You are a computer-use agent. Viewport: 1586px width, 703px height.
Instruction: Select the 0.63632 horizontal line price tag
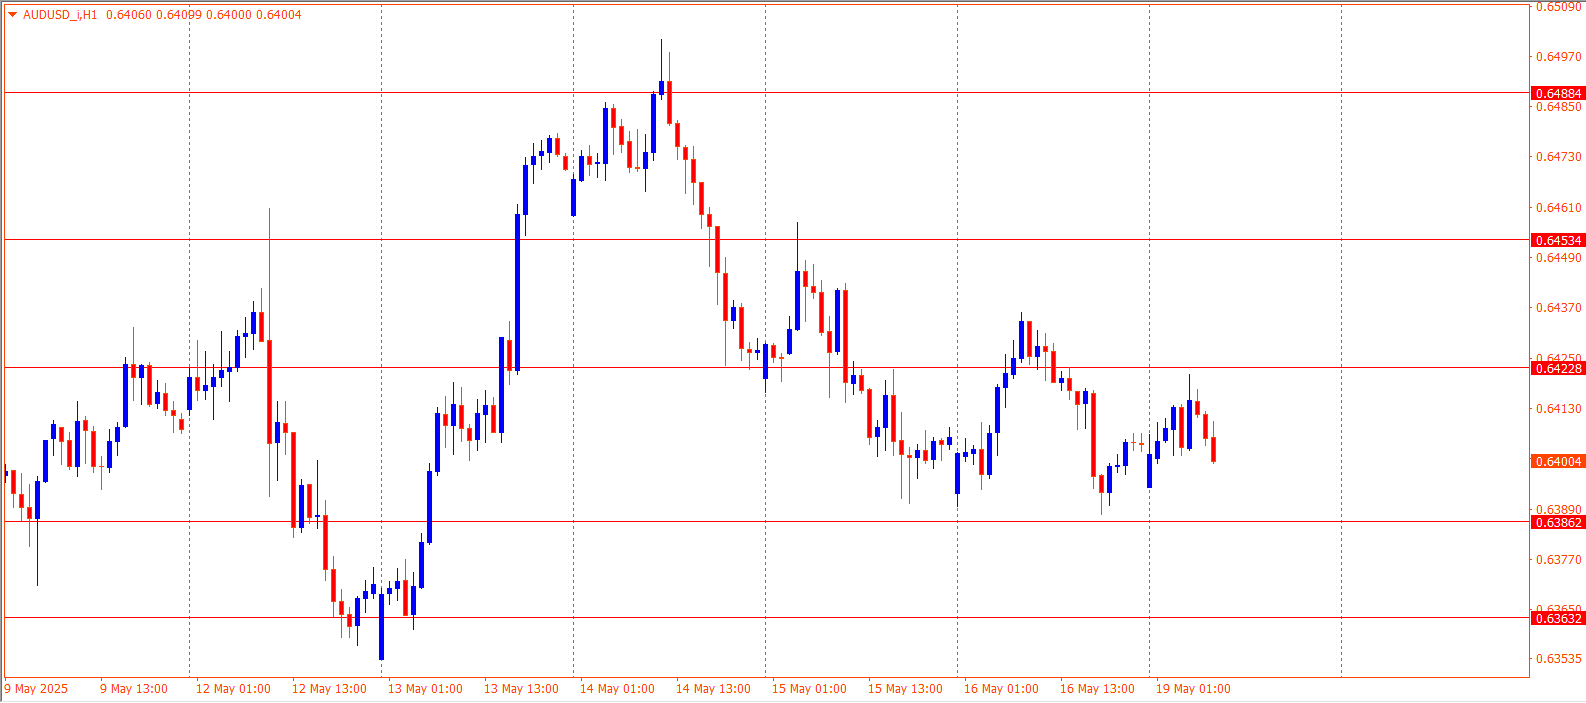1558,618
